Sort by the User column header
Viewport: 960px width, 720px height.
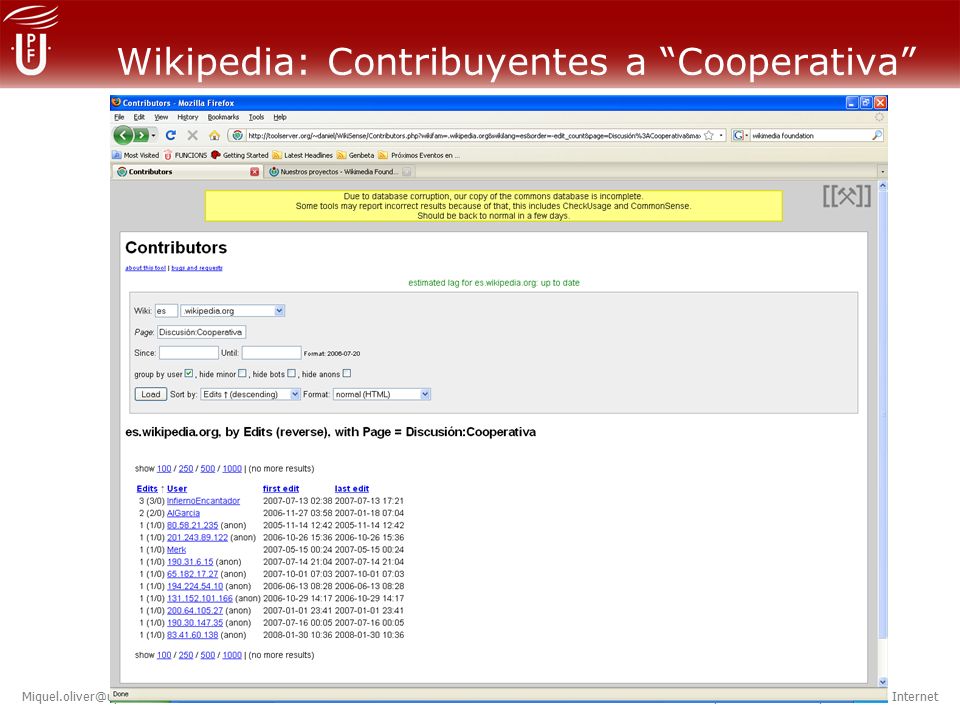coord(177,489)
